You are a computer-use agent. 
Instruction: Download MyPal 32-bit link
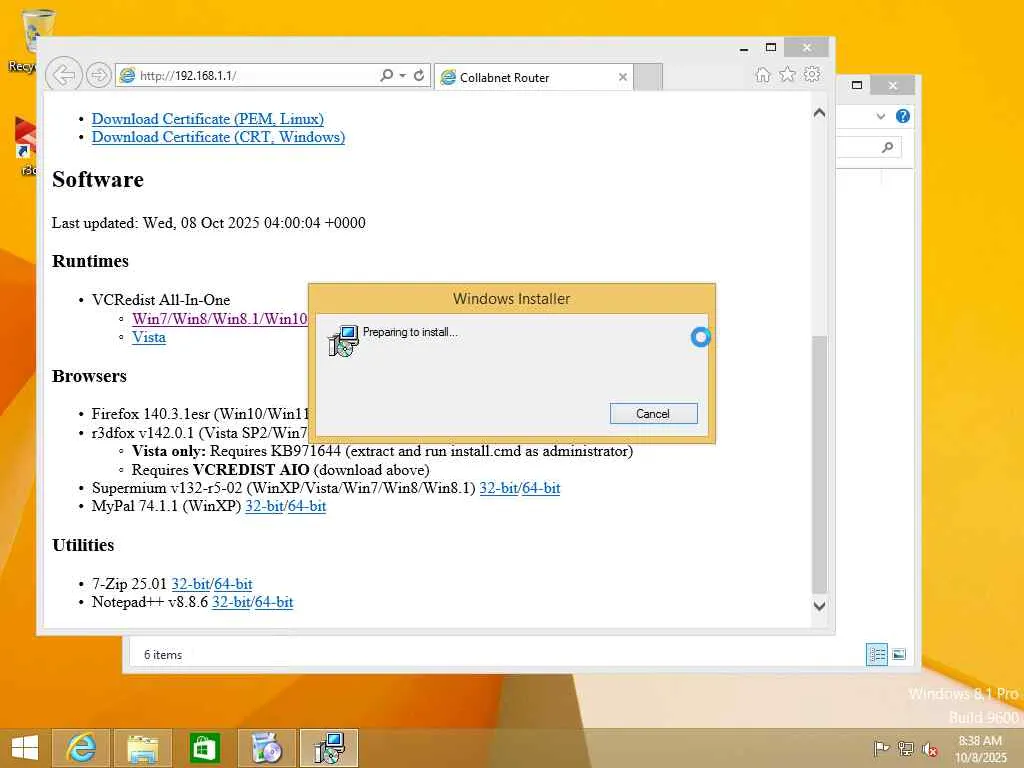pyautogui.click(x=264, y=506)
